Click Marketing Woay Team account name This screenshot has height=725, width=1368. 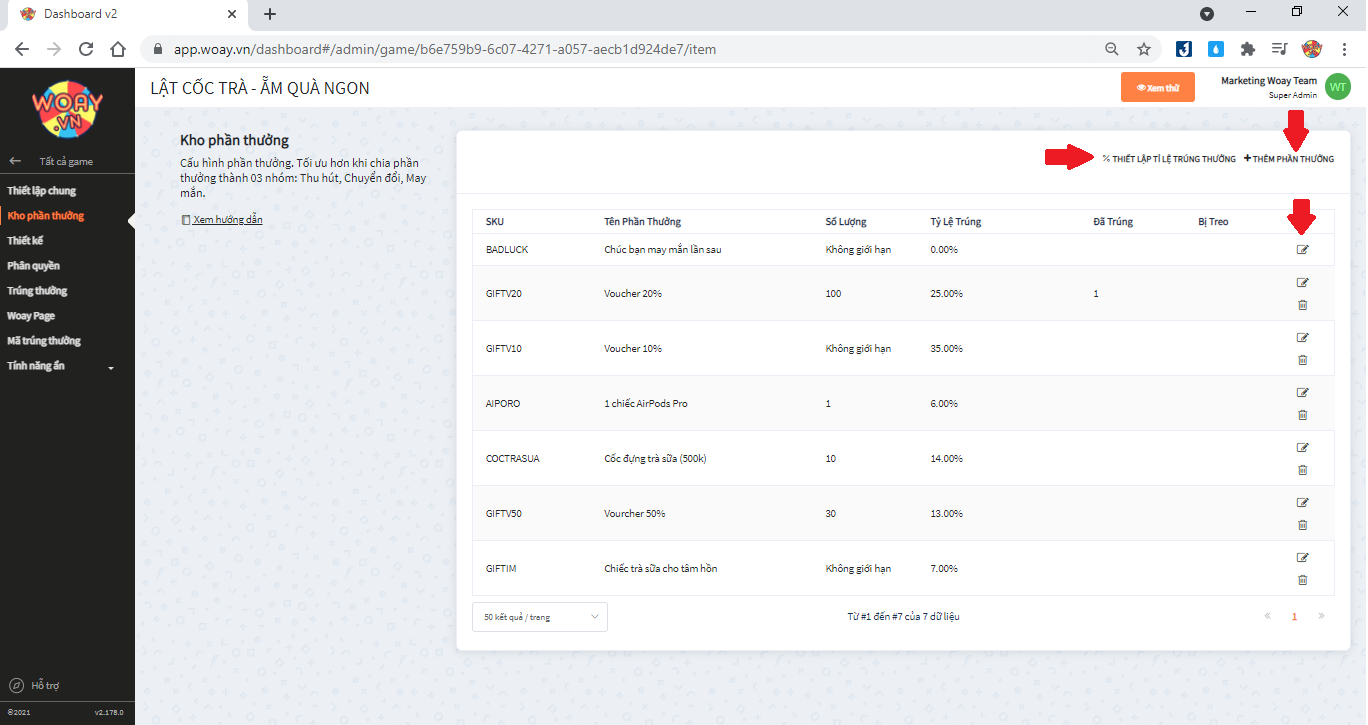tap(1269, 81)
